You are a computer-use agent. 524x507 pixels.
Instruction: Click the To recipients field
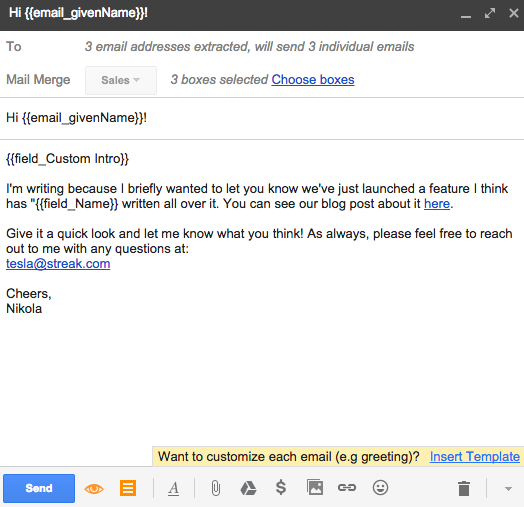[262, 47]
